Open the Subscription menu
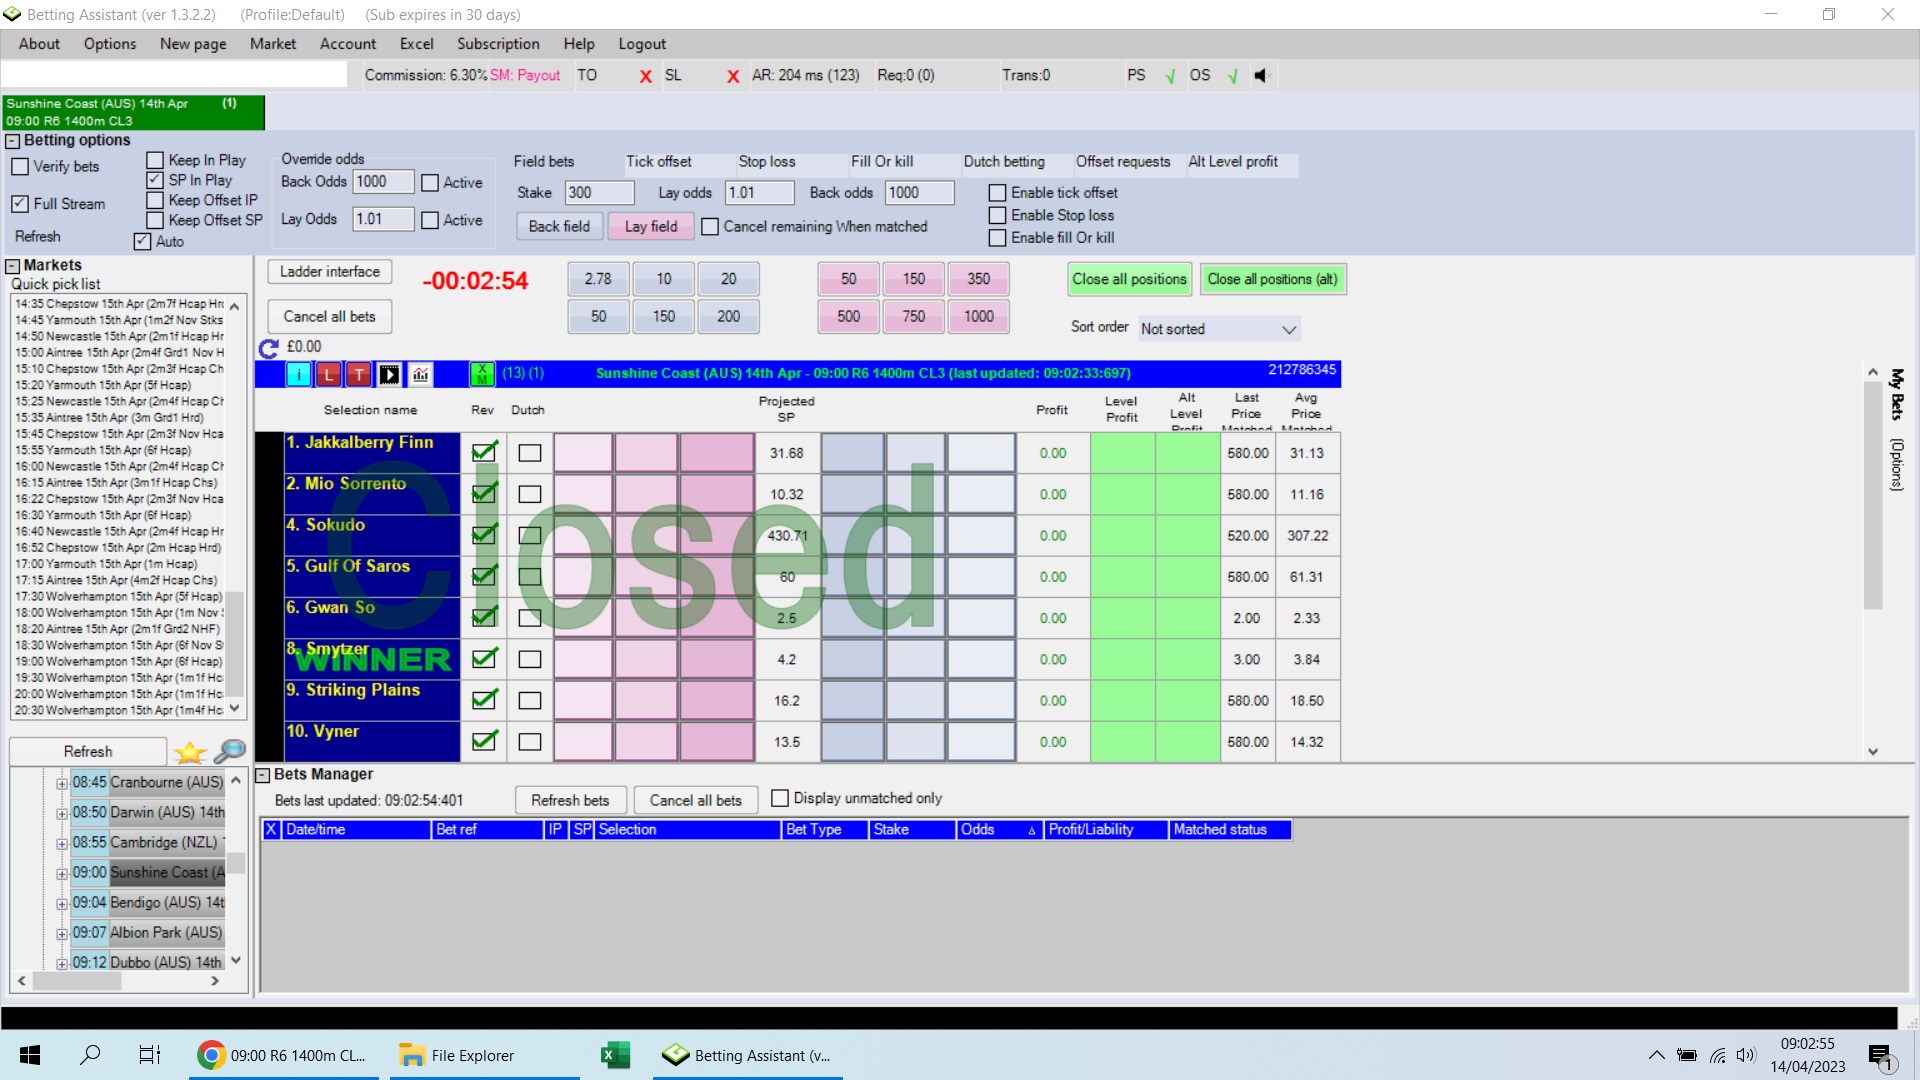The image size is (1920, 1080). [x=497, y=44]
